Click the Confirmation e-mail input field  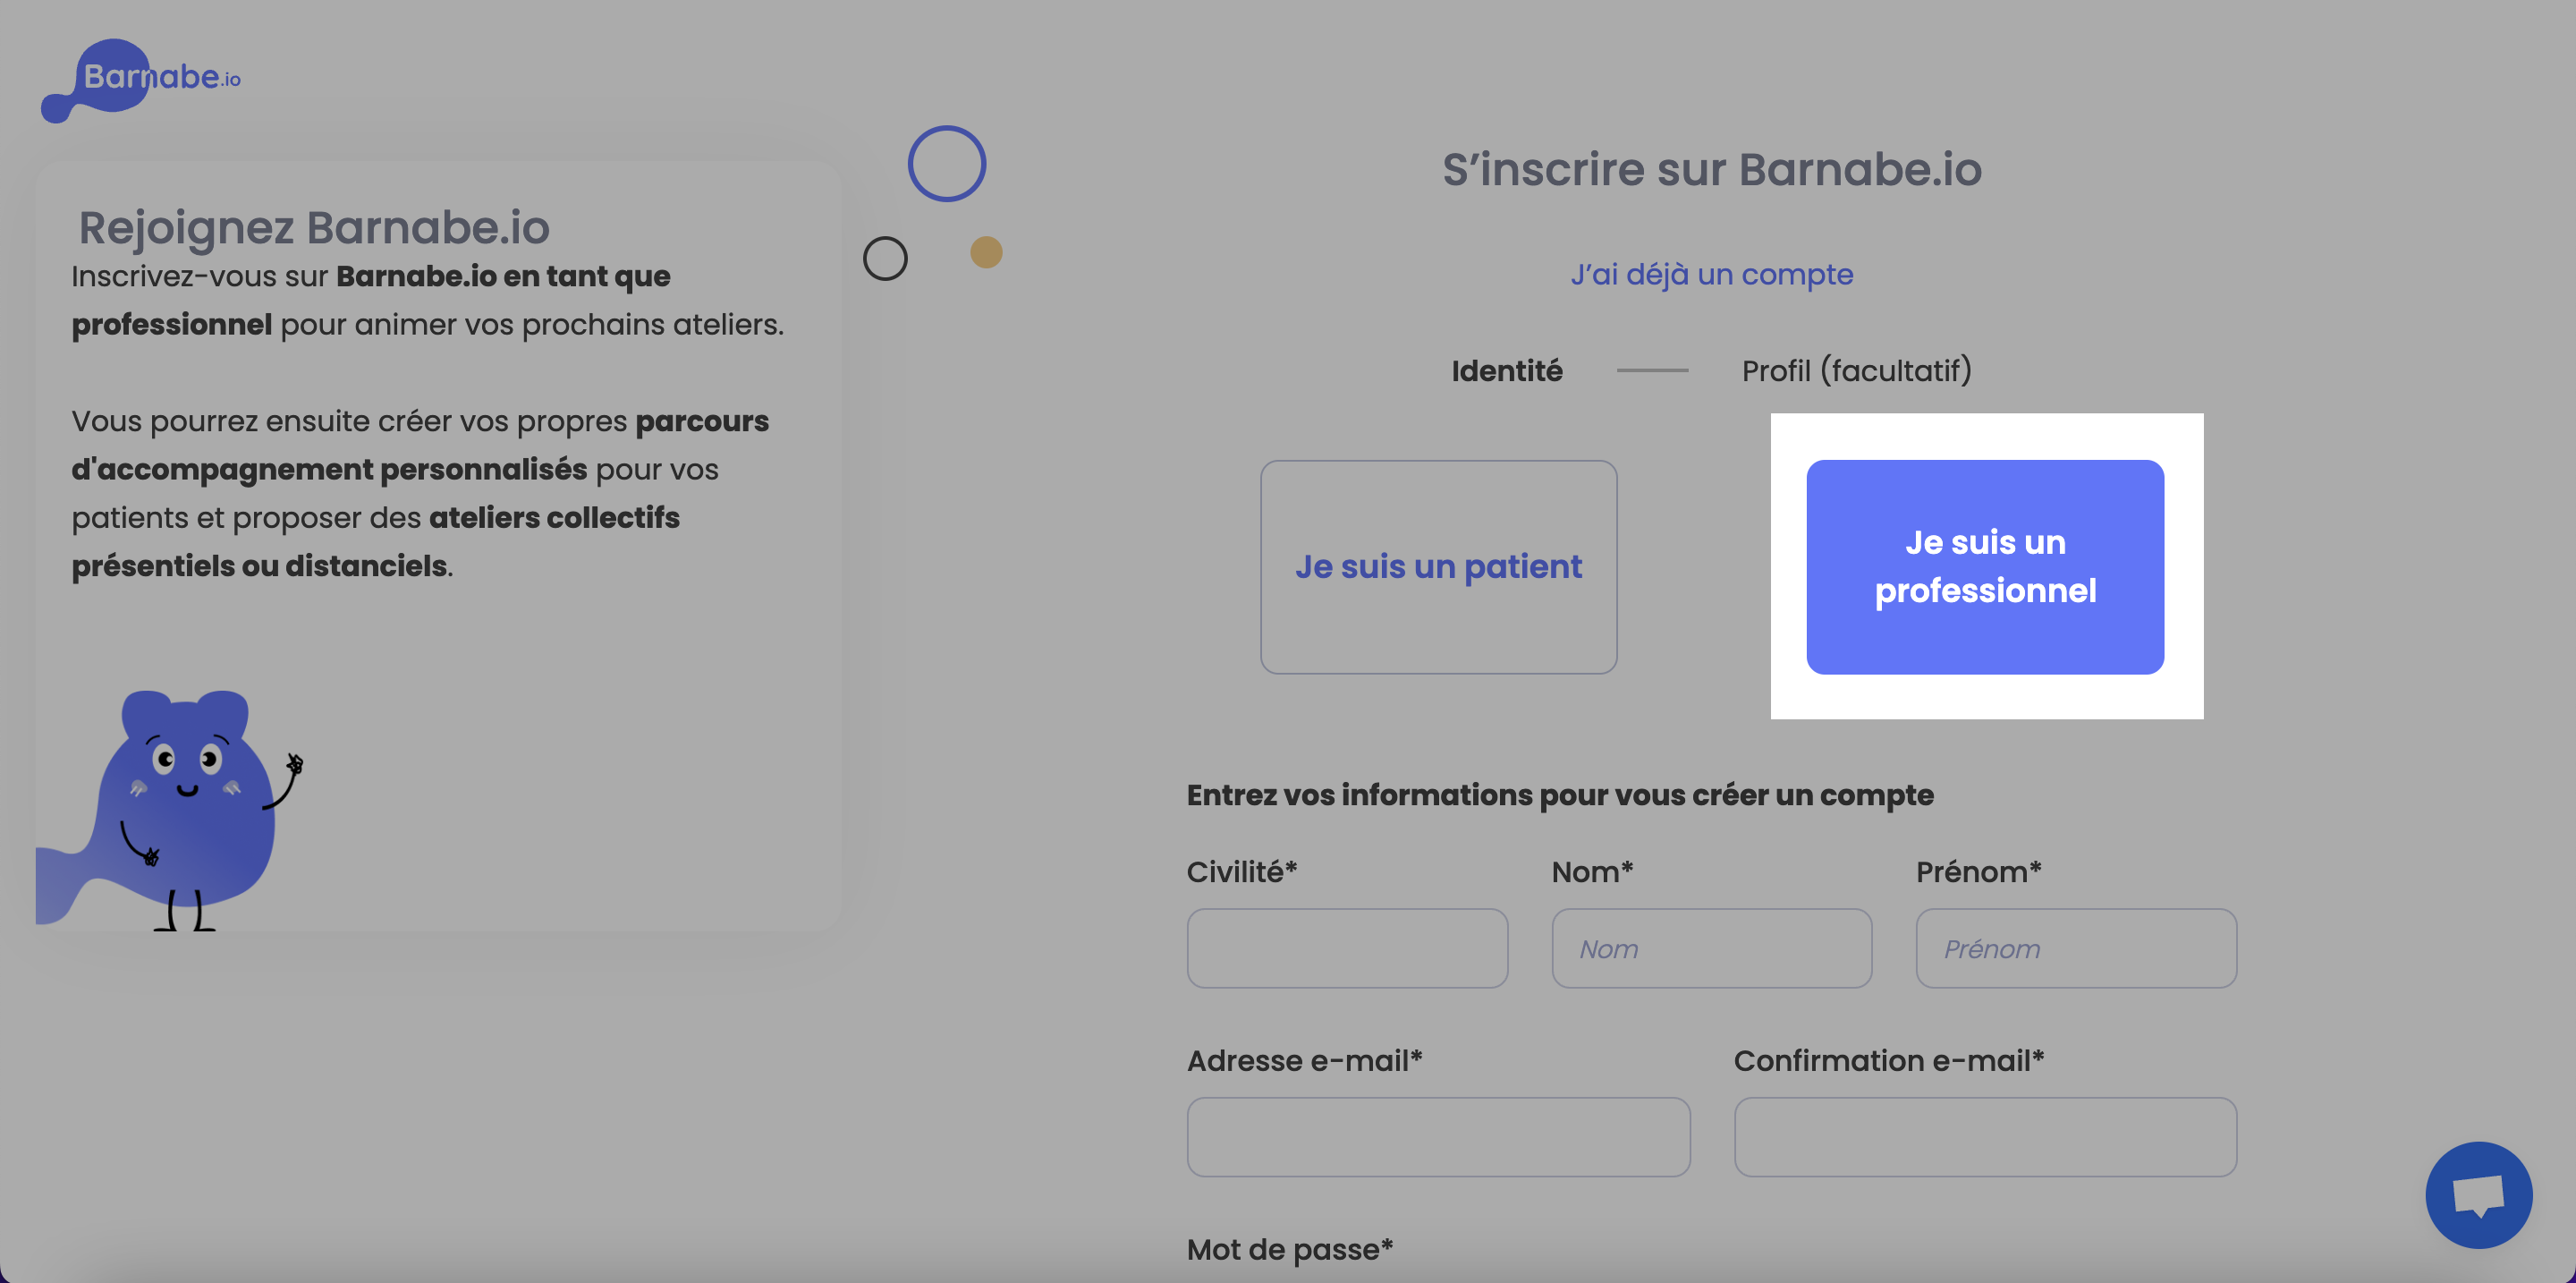tap(1985, 1137)
